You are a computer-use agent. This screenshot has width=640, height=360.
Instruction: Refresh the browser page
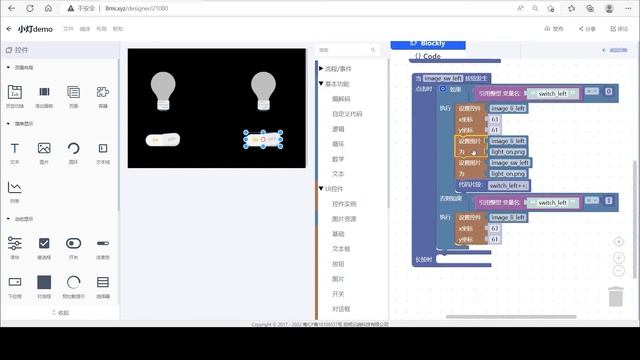(x=30, y=8)
